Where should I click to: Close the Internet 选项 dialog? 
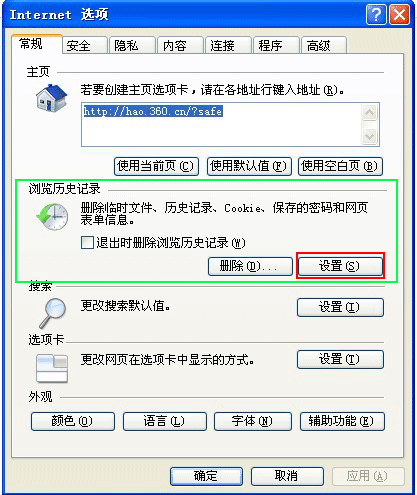click(399, 15)
